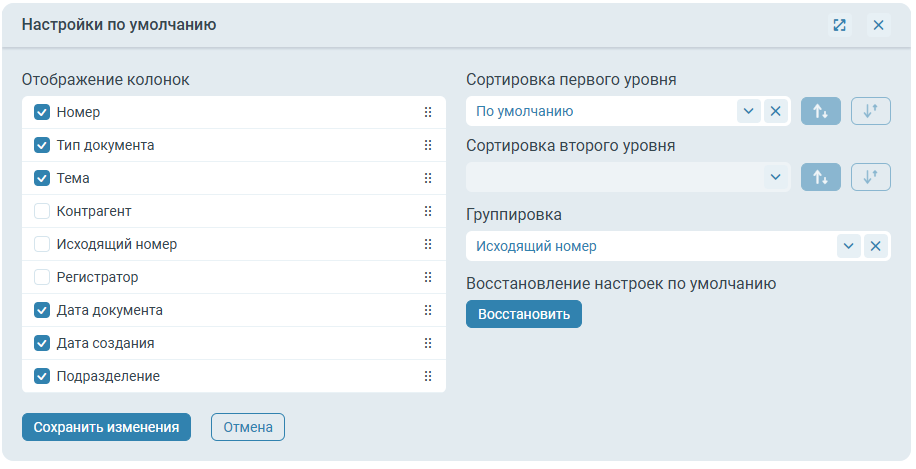916x469 pixels.
Task: Open the 'Группировка' dropdown list
Action: (848, 246)
